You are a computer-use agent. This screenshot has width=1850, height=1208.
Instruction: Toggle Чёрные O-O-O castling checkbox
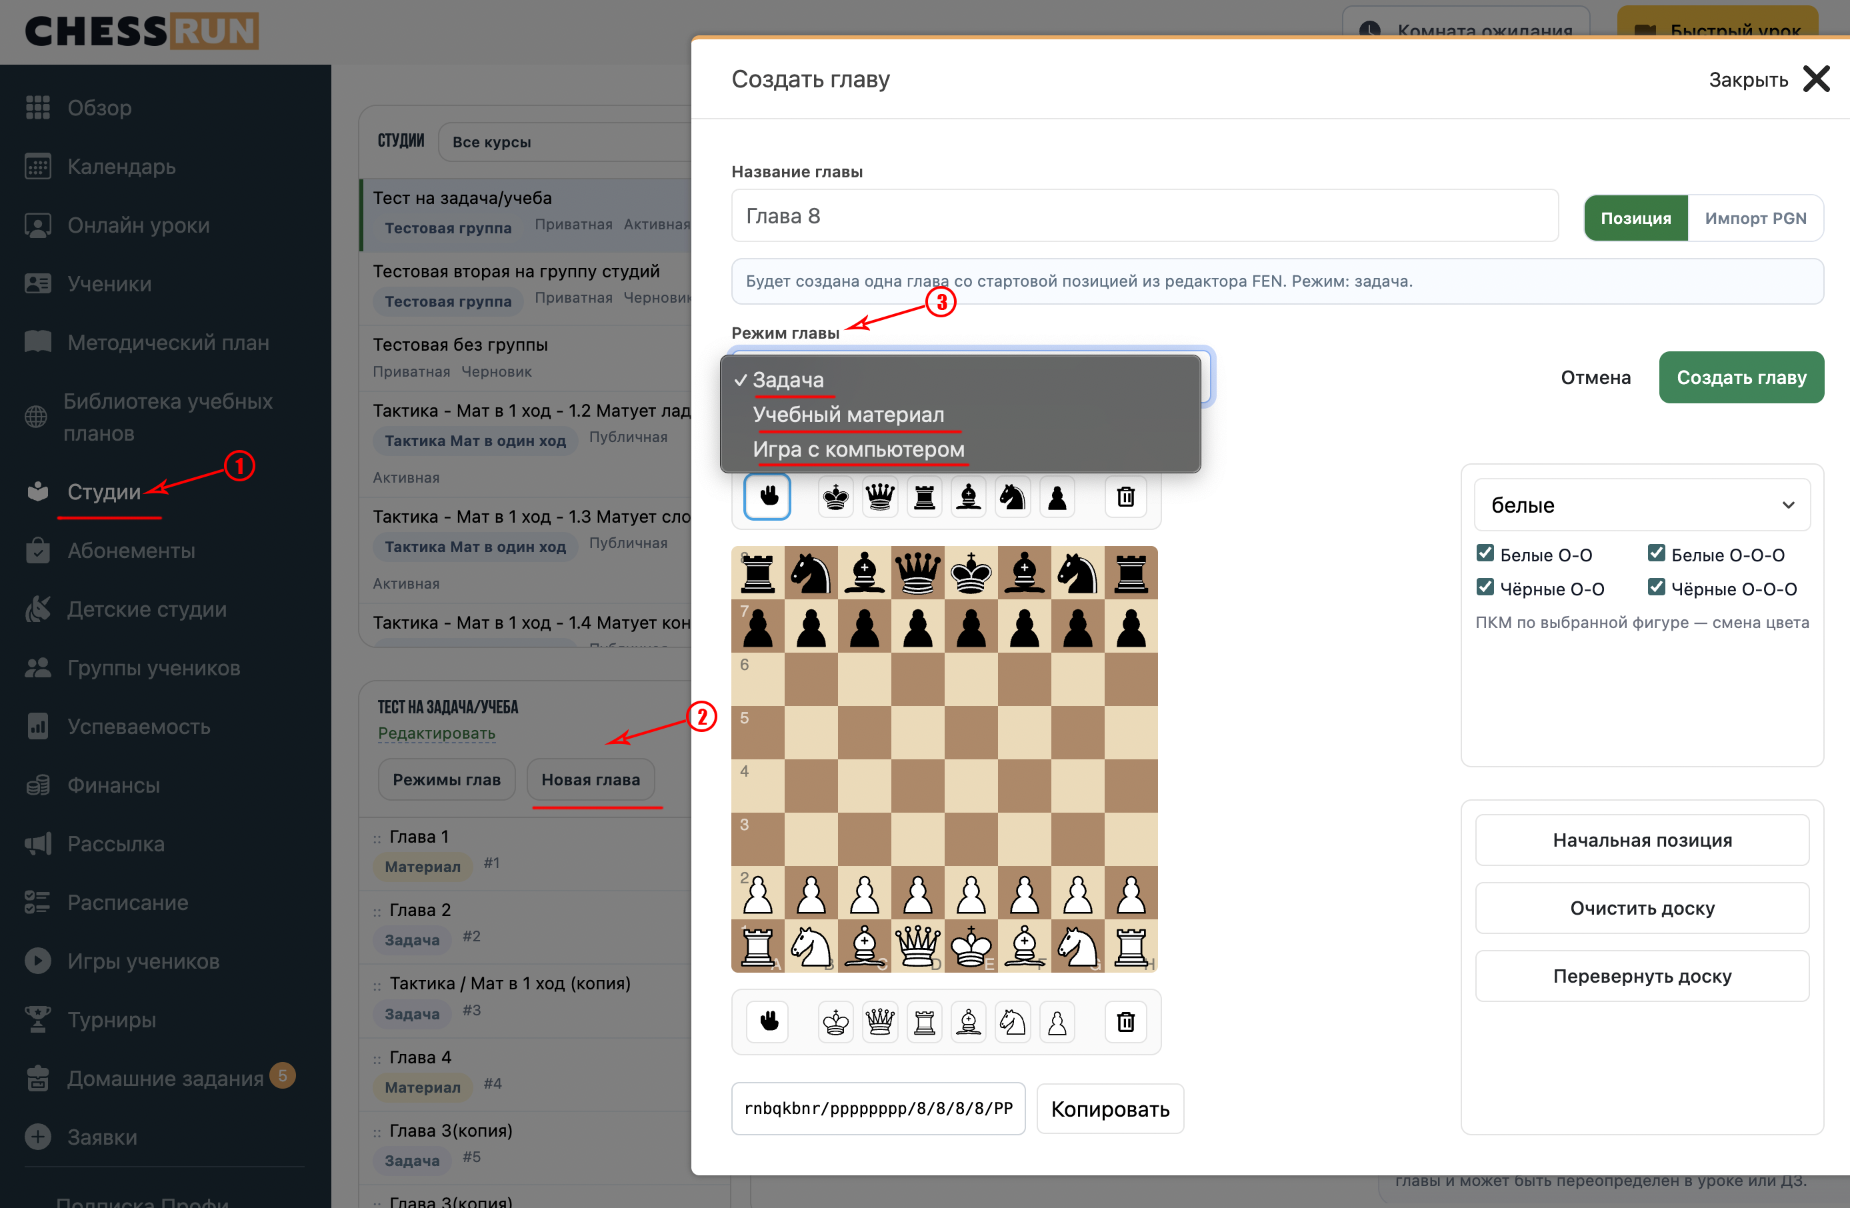pyautogui.click(x=1657, y=588)
